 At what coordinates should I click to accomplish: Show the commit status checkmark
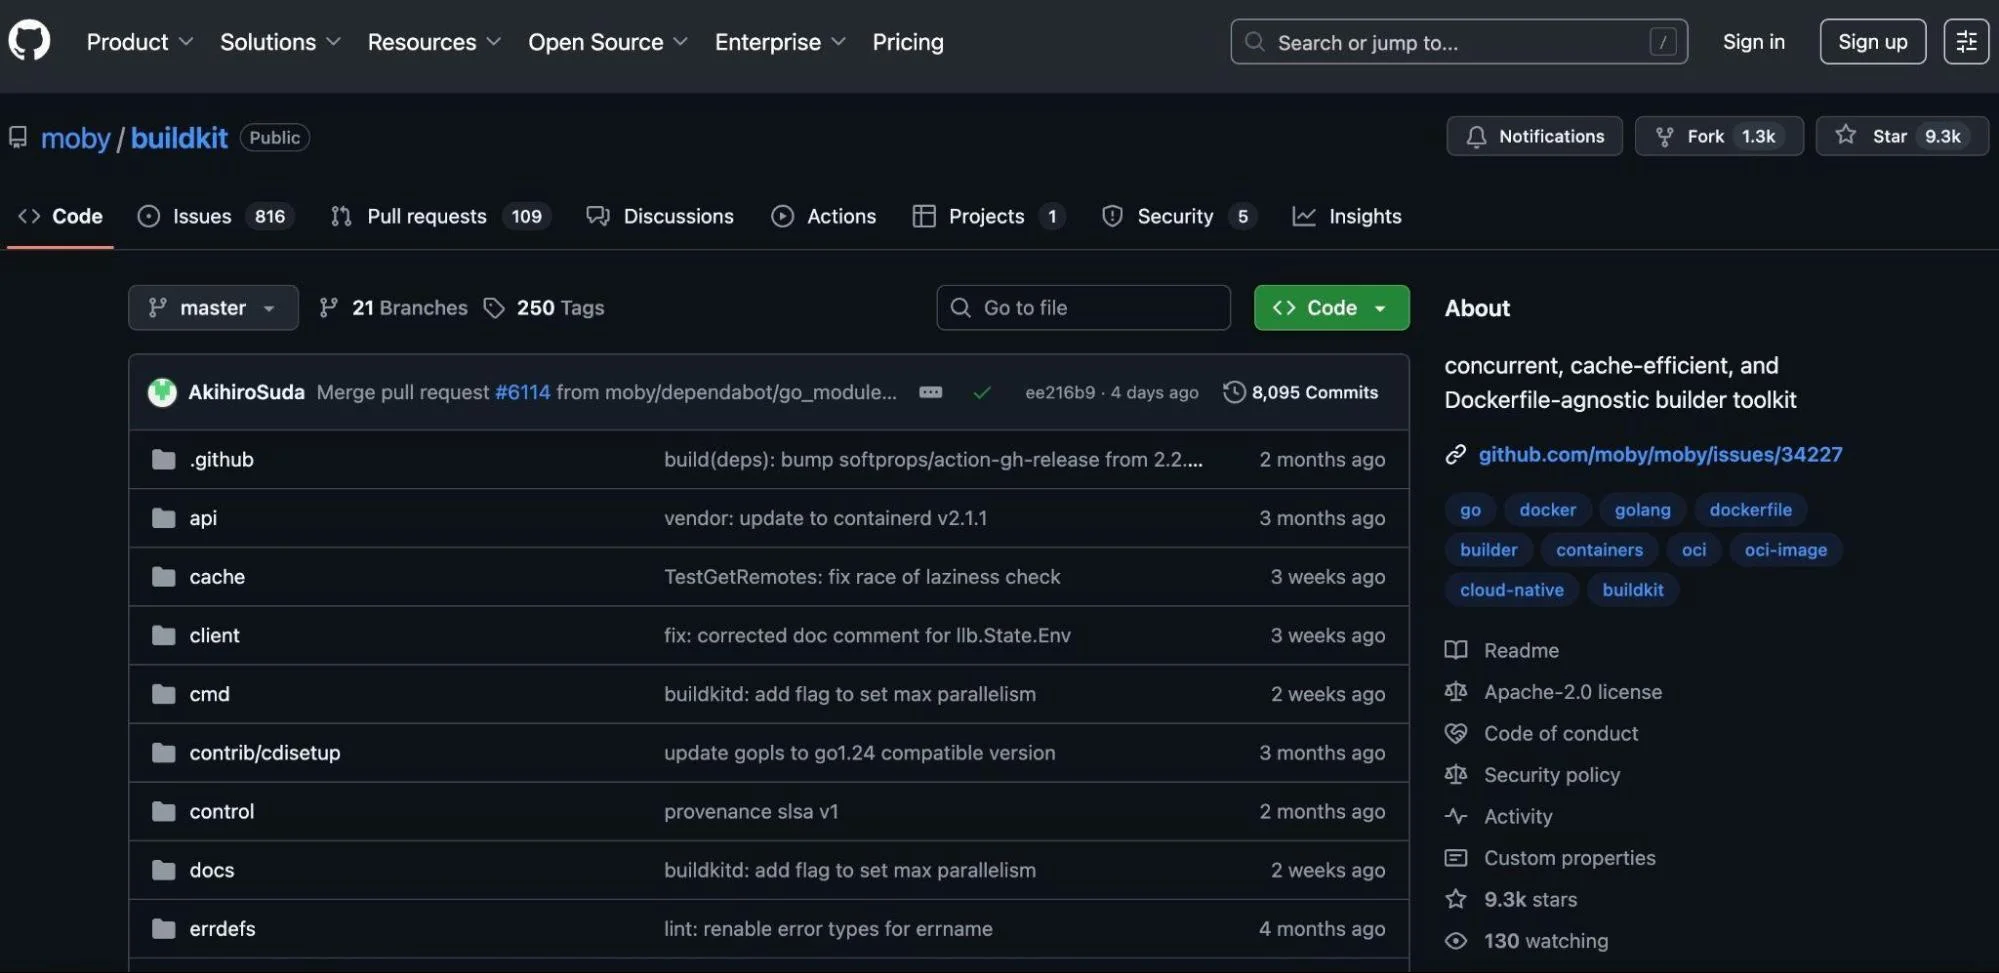[x=982, y=393]
